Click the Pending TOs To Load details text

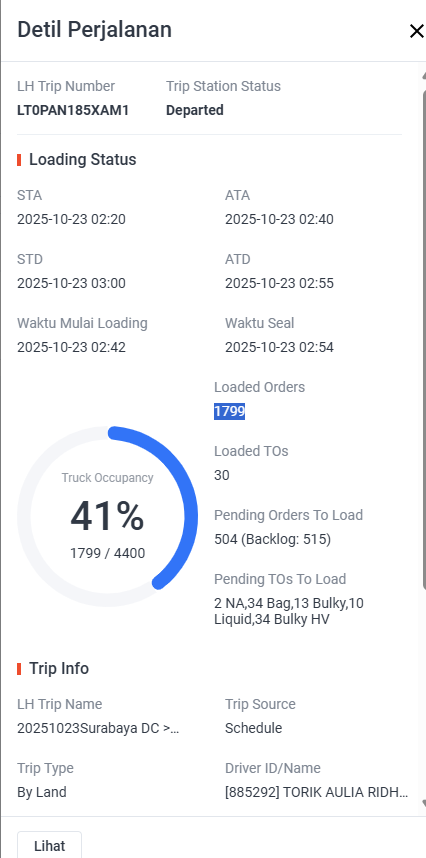tap(289, 612)
